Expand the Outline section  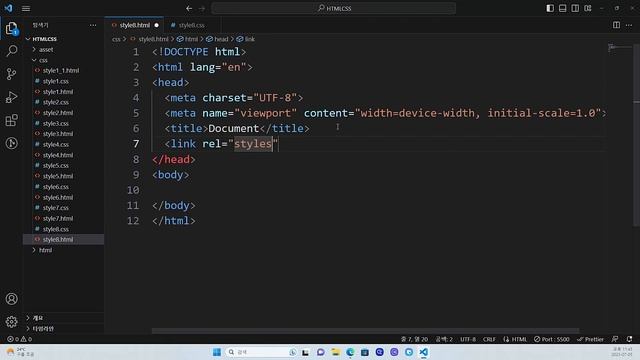tap(63, 318)
